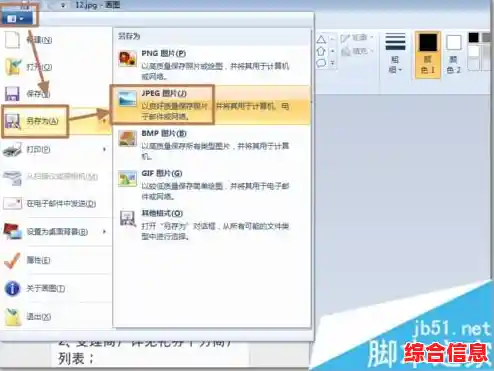Click the send in email envelope icon
Image resolution: width=494 pixels, height=371 pixels.
pos(13,203)
